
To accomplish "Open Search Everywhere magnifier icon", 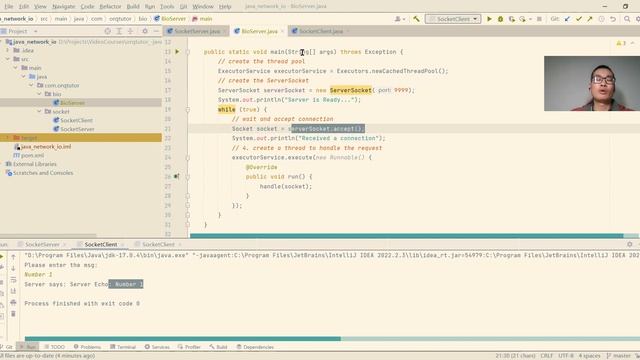I will point(627,19).
